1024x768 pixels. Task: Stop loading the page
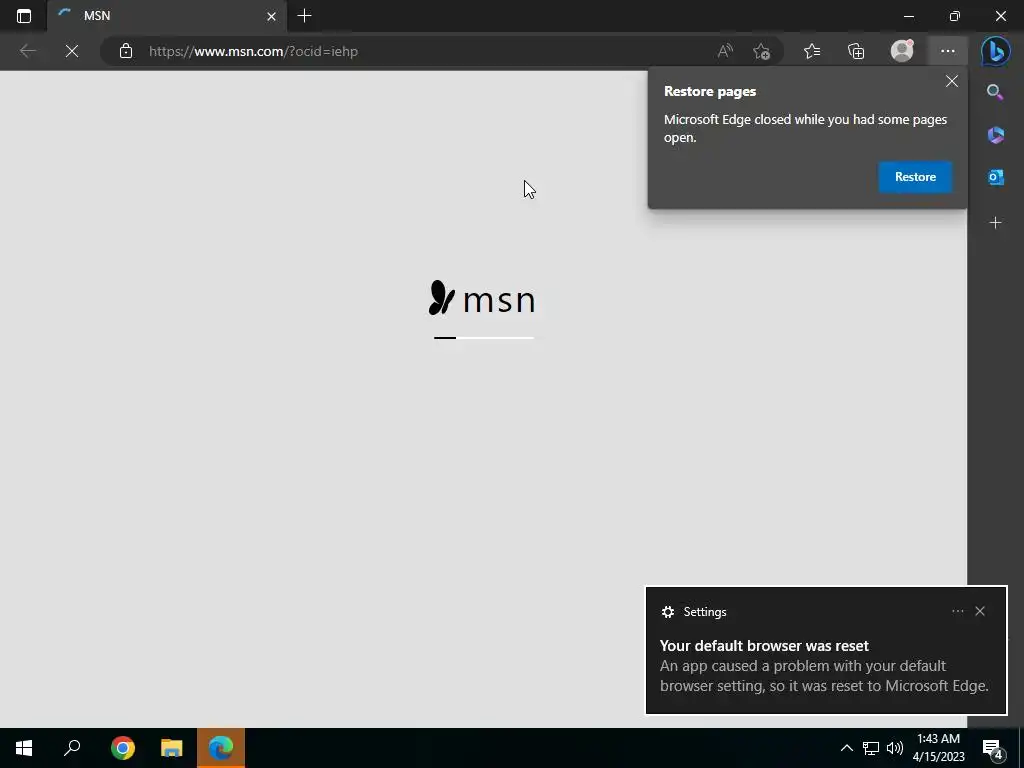[x=72, y=51]
